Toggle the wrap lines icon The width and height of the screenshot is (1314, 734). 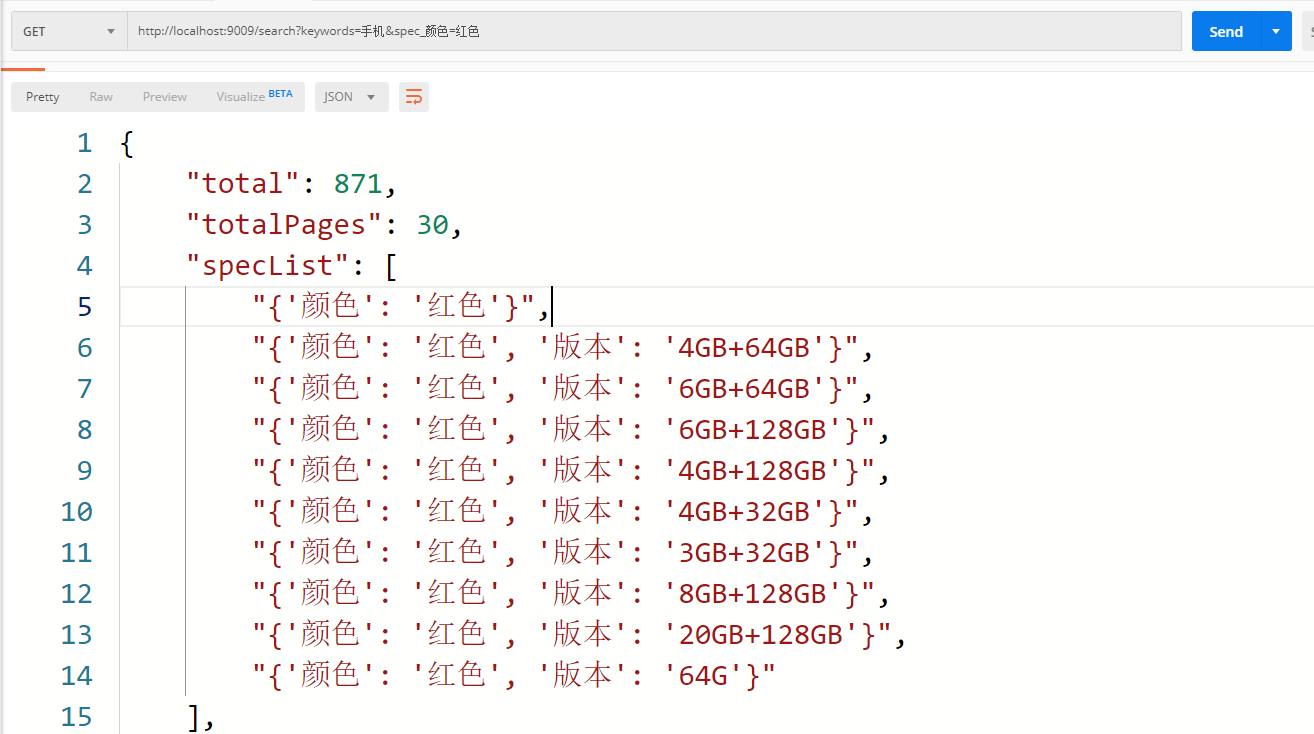tap(414, 97)
